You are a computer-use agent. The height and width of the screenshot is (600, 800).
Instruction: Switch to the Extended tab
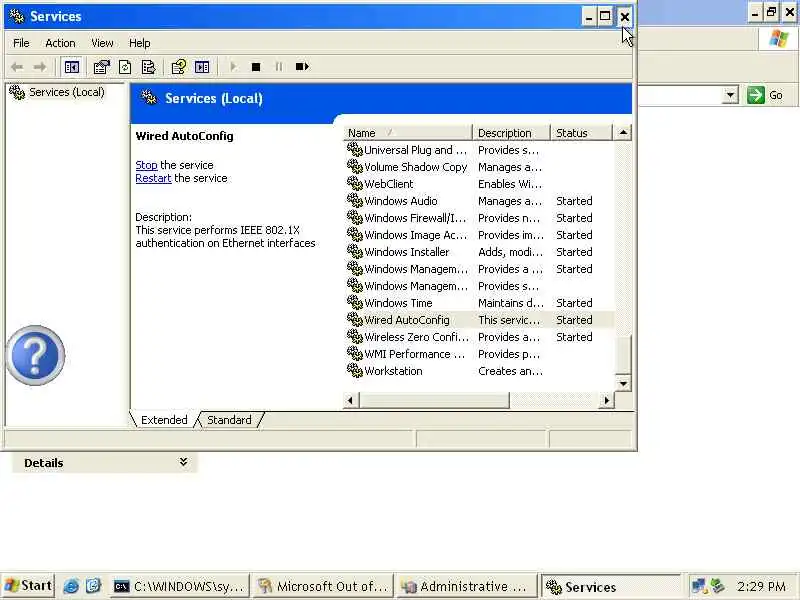164,420
